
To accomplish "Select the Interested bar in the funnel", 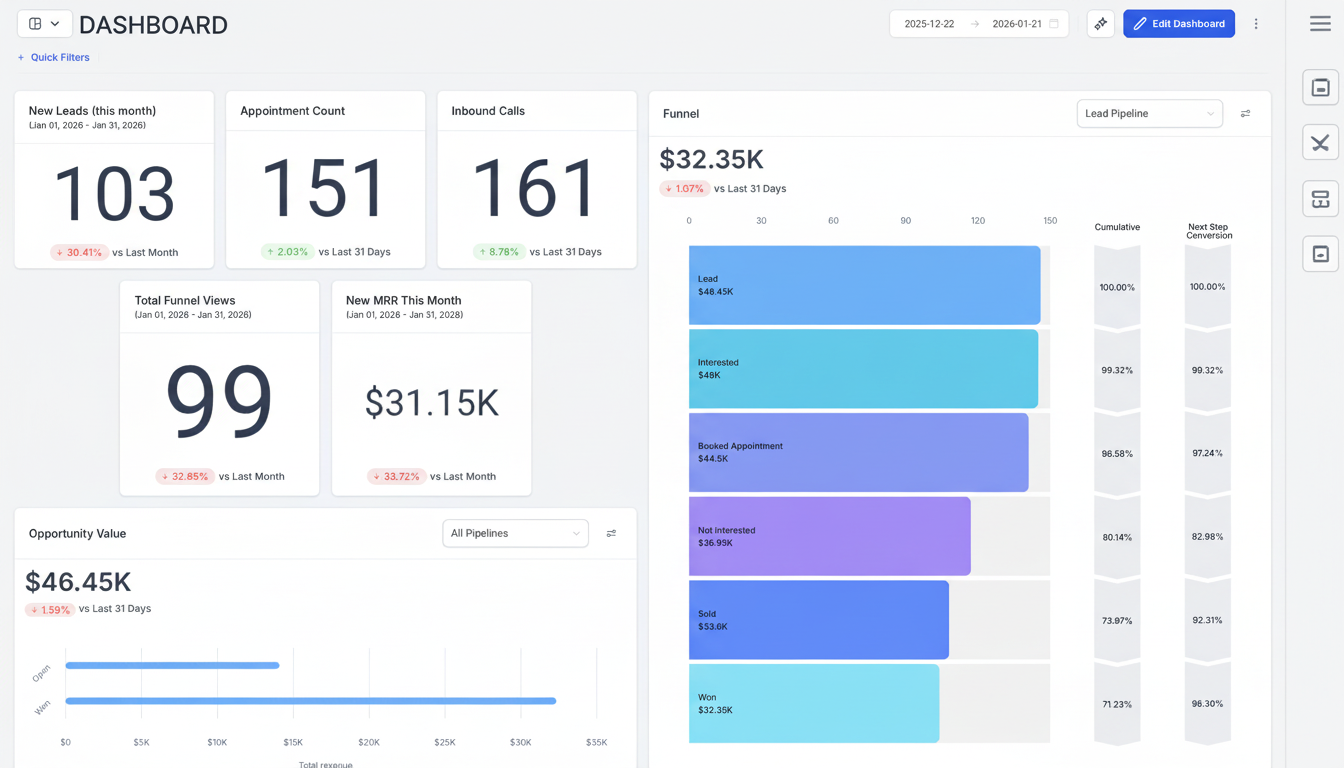I will (864, 369).
